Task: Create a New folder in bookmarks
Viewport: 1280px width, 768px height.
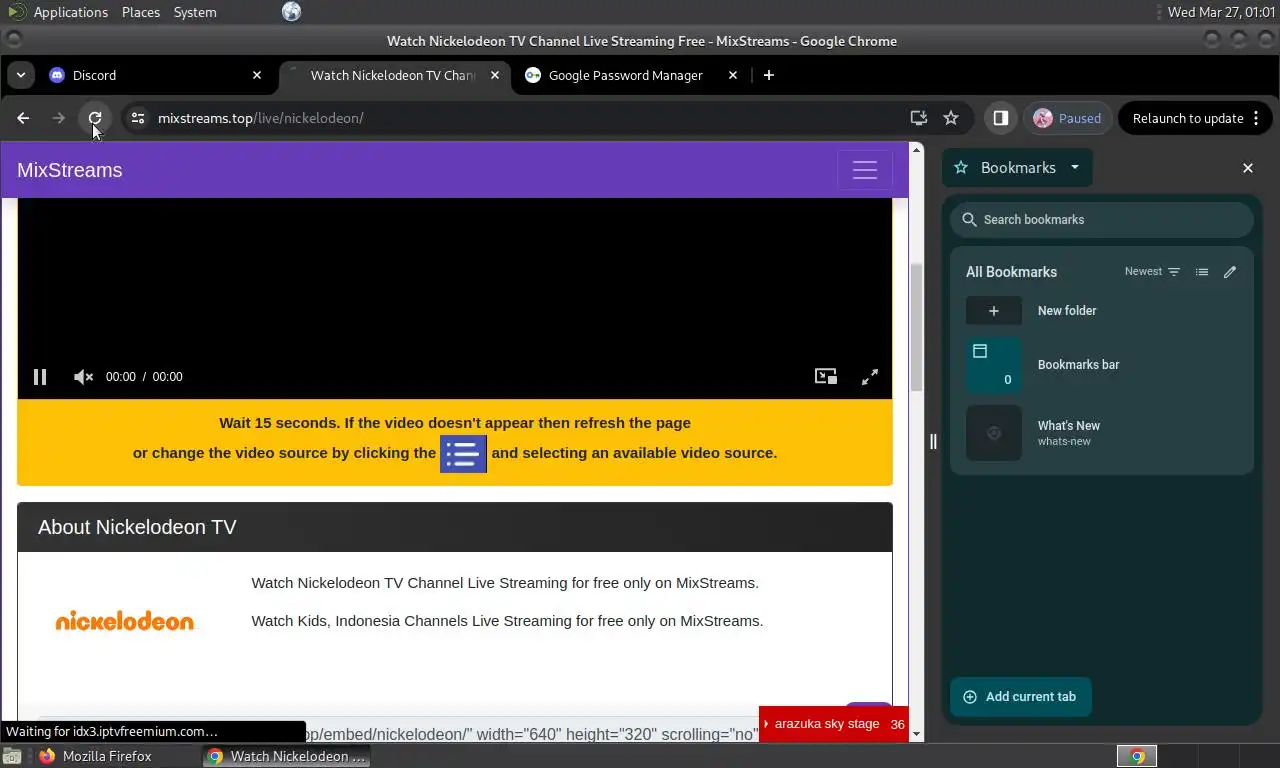Action: [1102, 311]
